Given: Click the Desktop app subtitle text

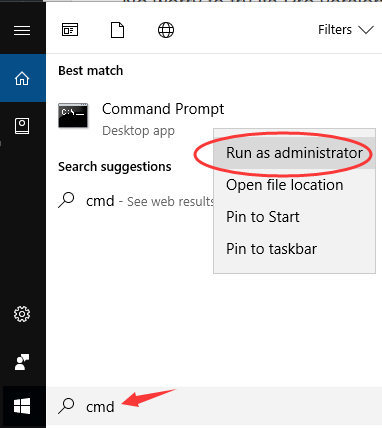Looking at the screenshot, I should coord(138,131).
